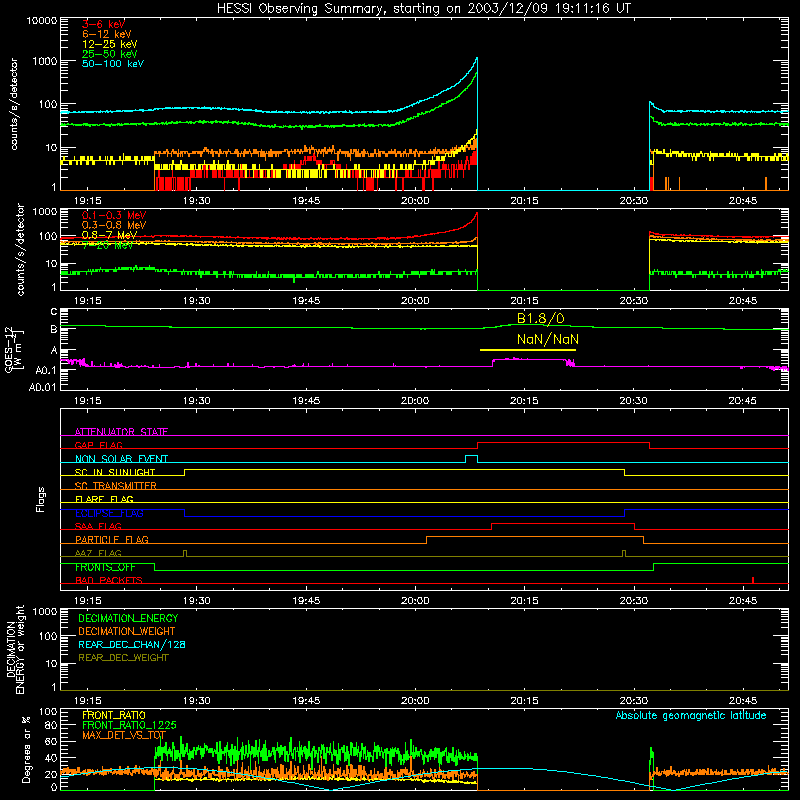Click the yellow FRONT_RATIO legend label
The height and width of the screenshot is (800, 800).
(x=114, y=715)
